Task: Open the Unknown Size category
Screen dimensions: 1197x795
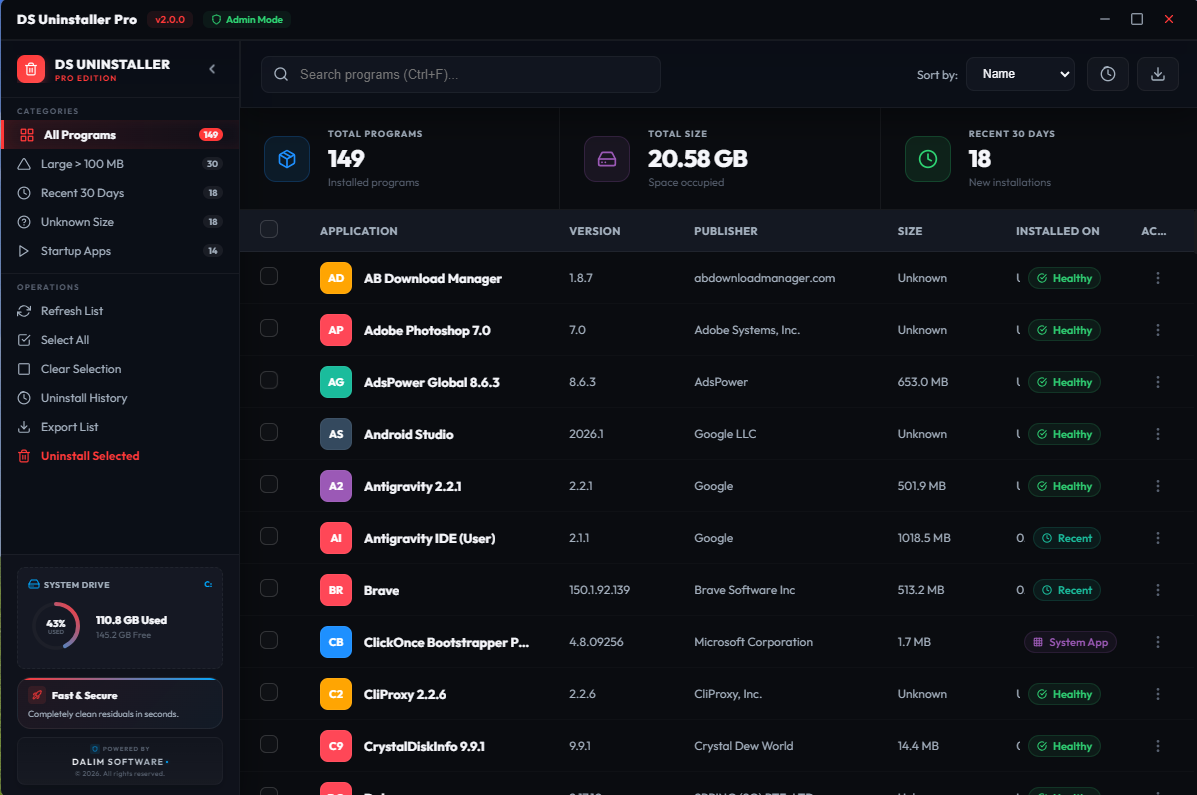Action: (x=120, y=221)
